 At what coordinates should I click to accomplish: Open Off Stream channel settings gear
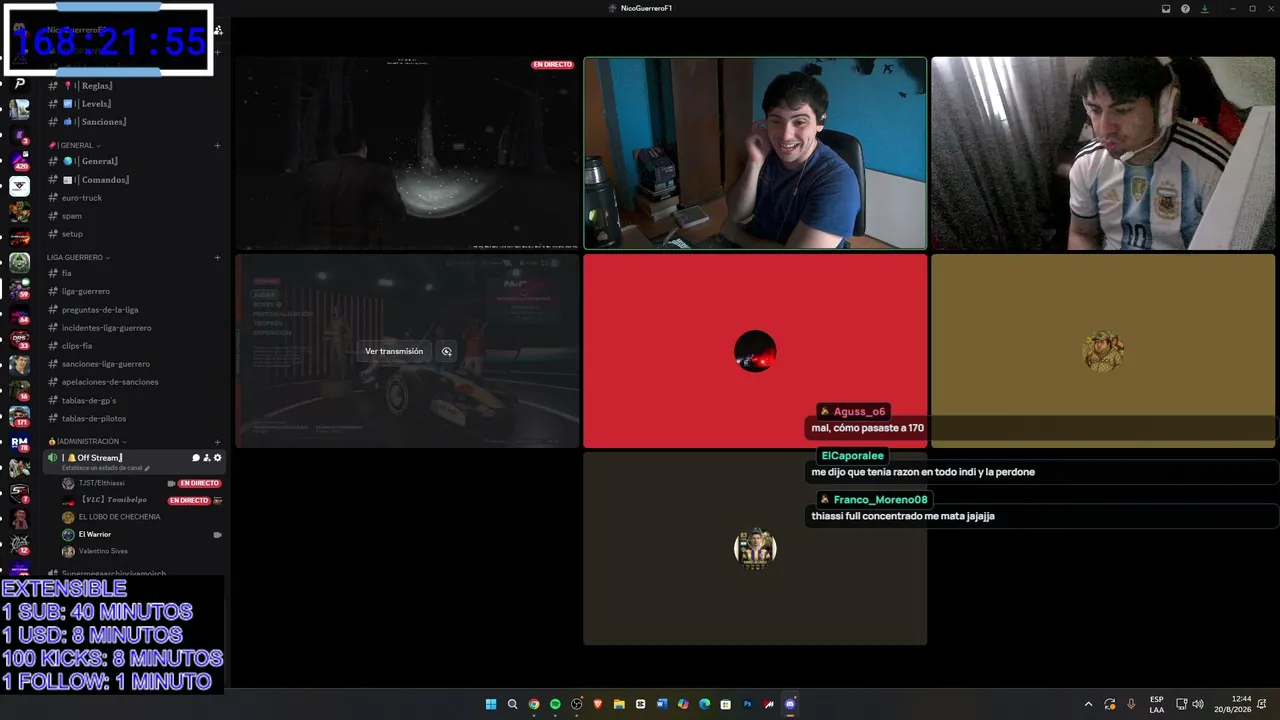(218, 458)
